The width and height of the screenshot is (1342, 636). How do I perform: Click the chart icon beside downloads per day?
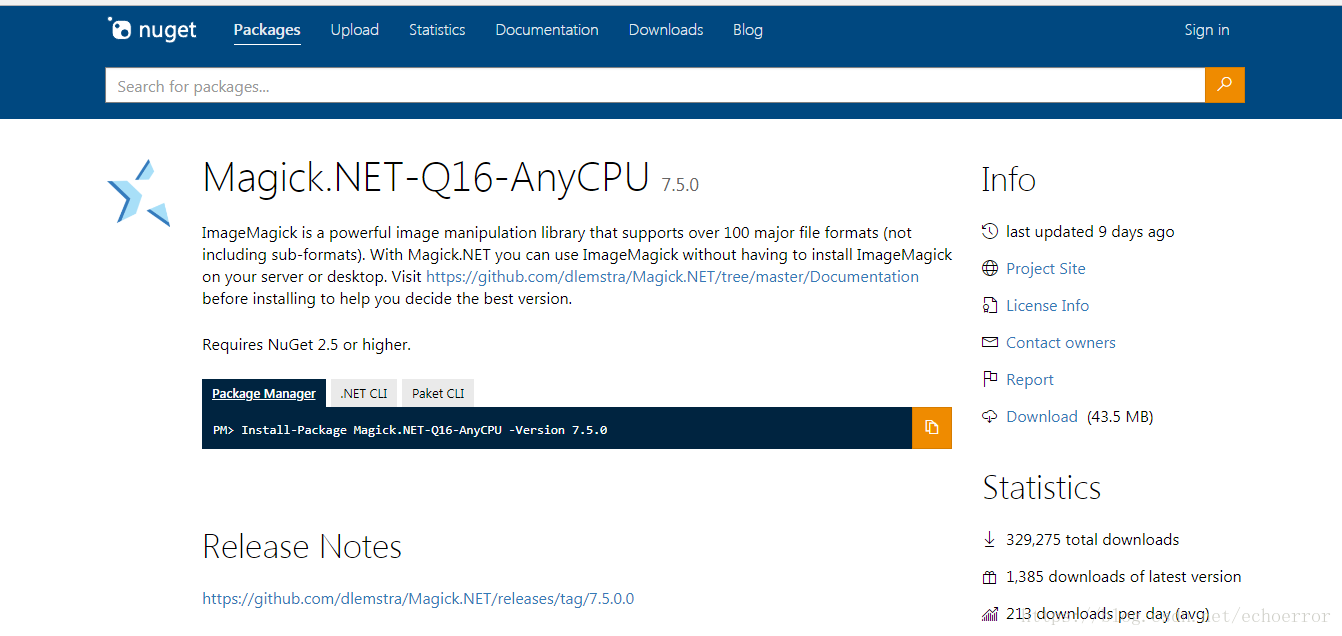tap(990, 614)
